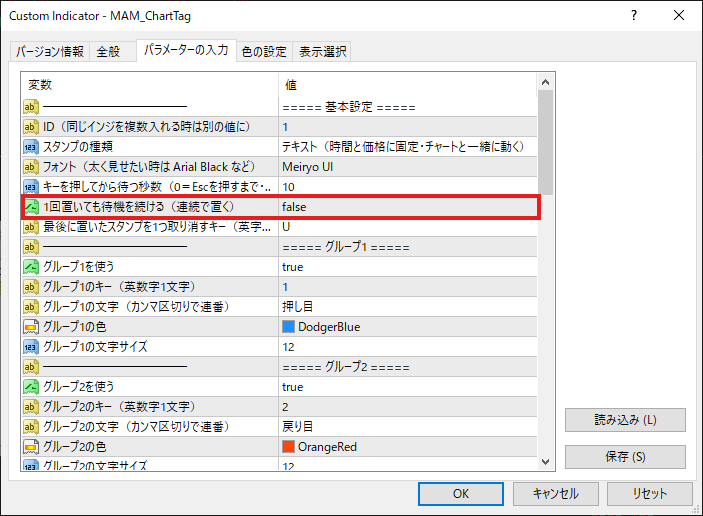Click the string icon beside グループ1のキー
The width and height of the screenshot is (703, 516).
[x=30, y=287]
